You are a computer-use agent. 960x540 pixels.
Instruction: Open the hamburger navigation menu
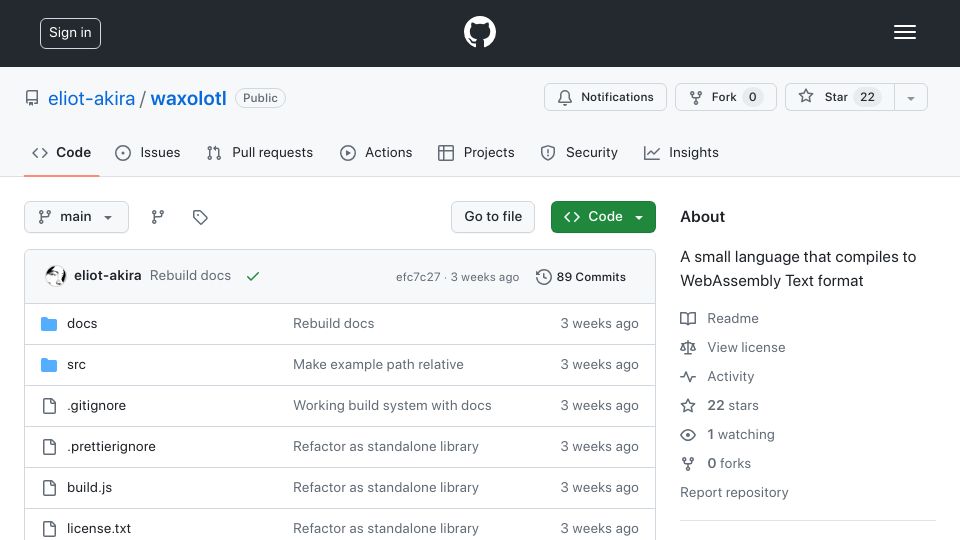pyautogui.click(x=904, y=32)
